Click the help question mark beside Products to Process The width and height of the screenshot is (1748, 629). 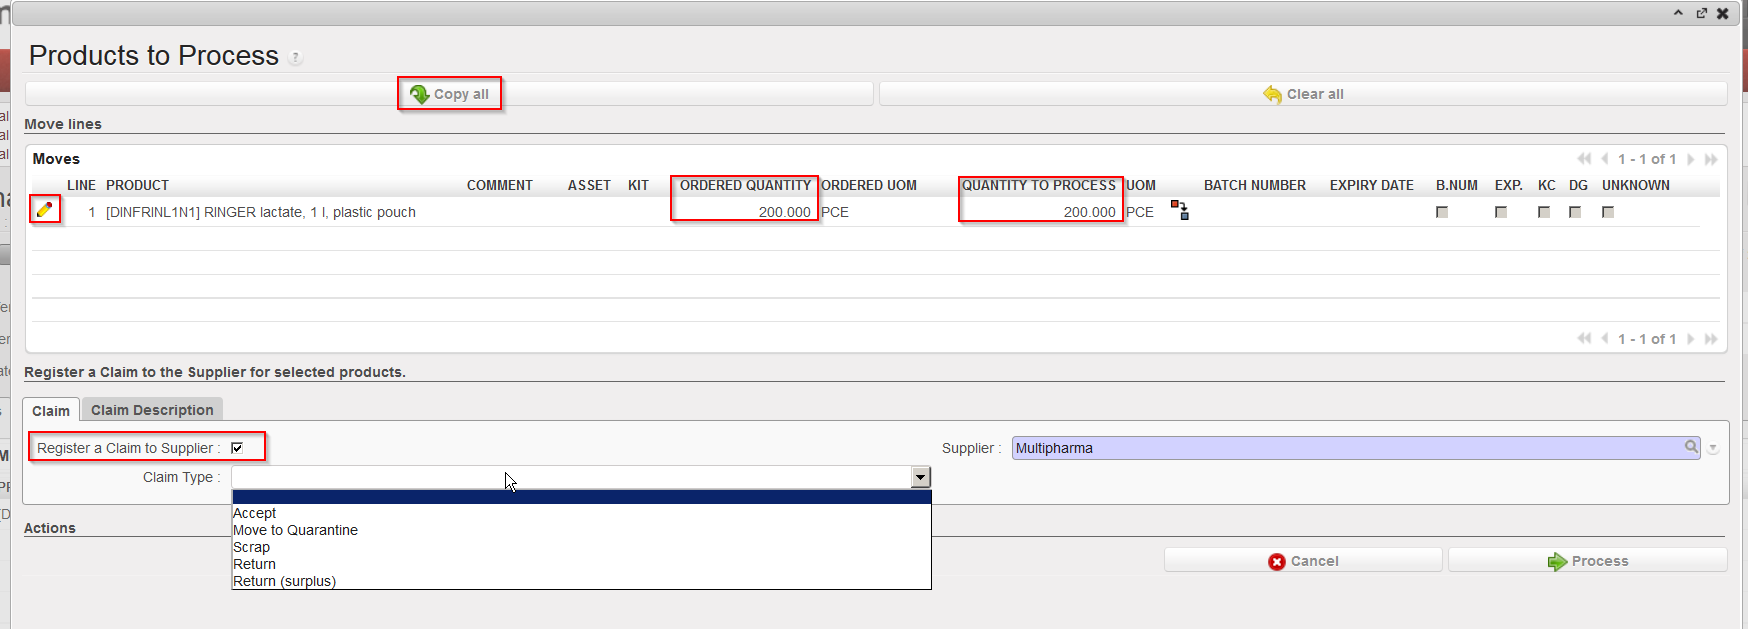click(295, 58)
